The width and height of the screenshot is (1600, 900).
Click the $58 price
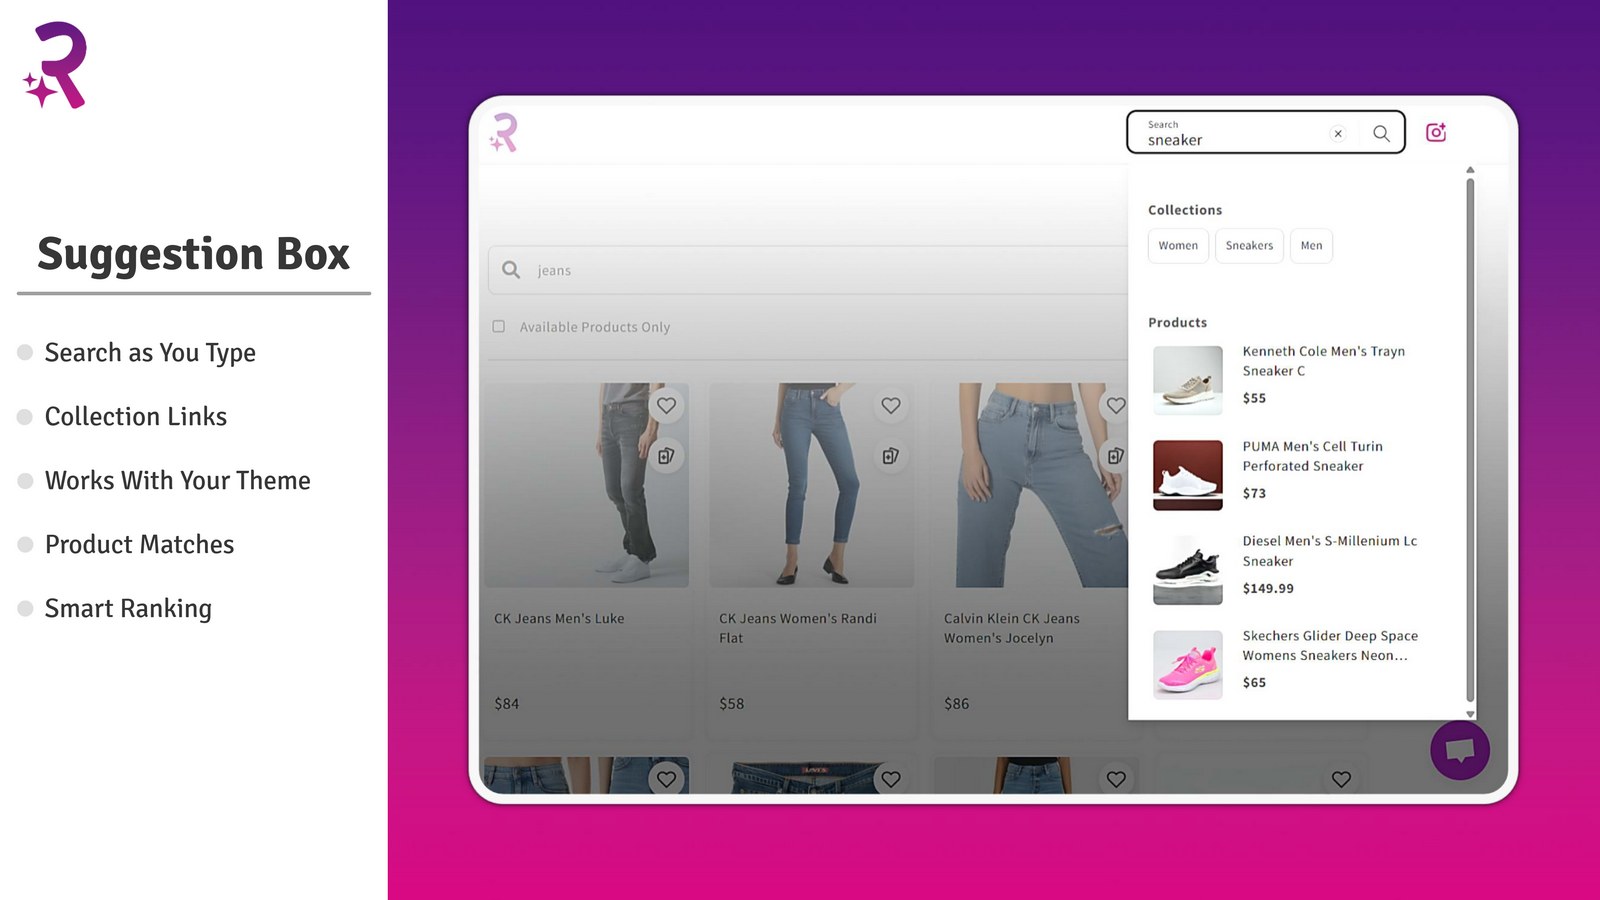pyautogui.click(x=732, y=704)
